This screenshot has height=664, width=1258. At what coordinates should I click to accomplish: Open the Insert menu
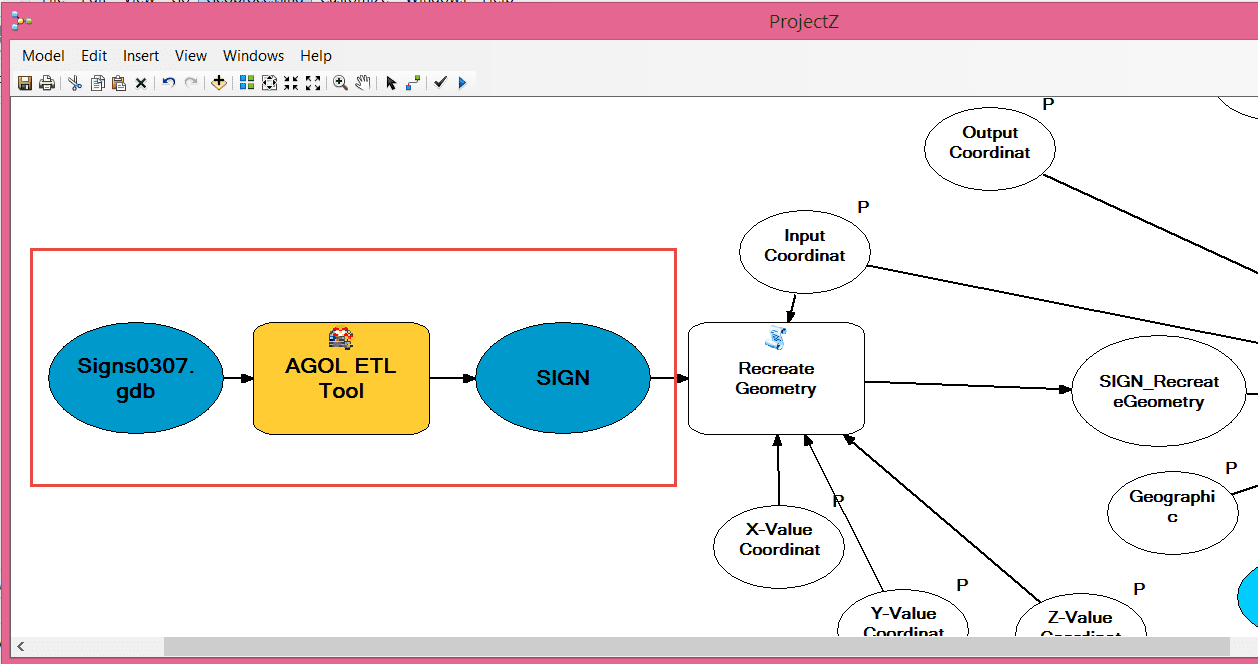141,56
